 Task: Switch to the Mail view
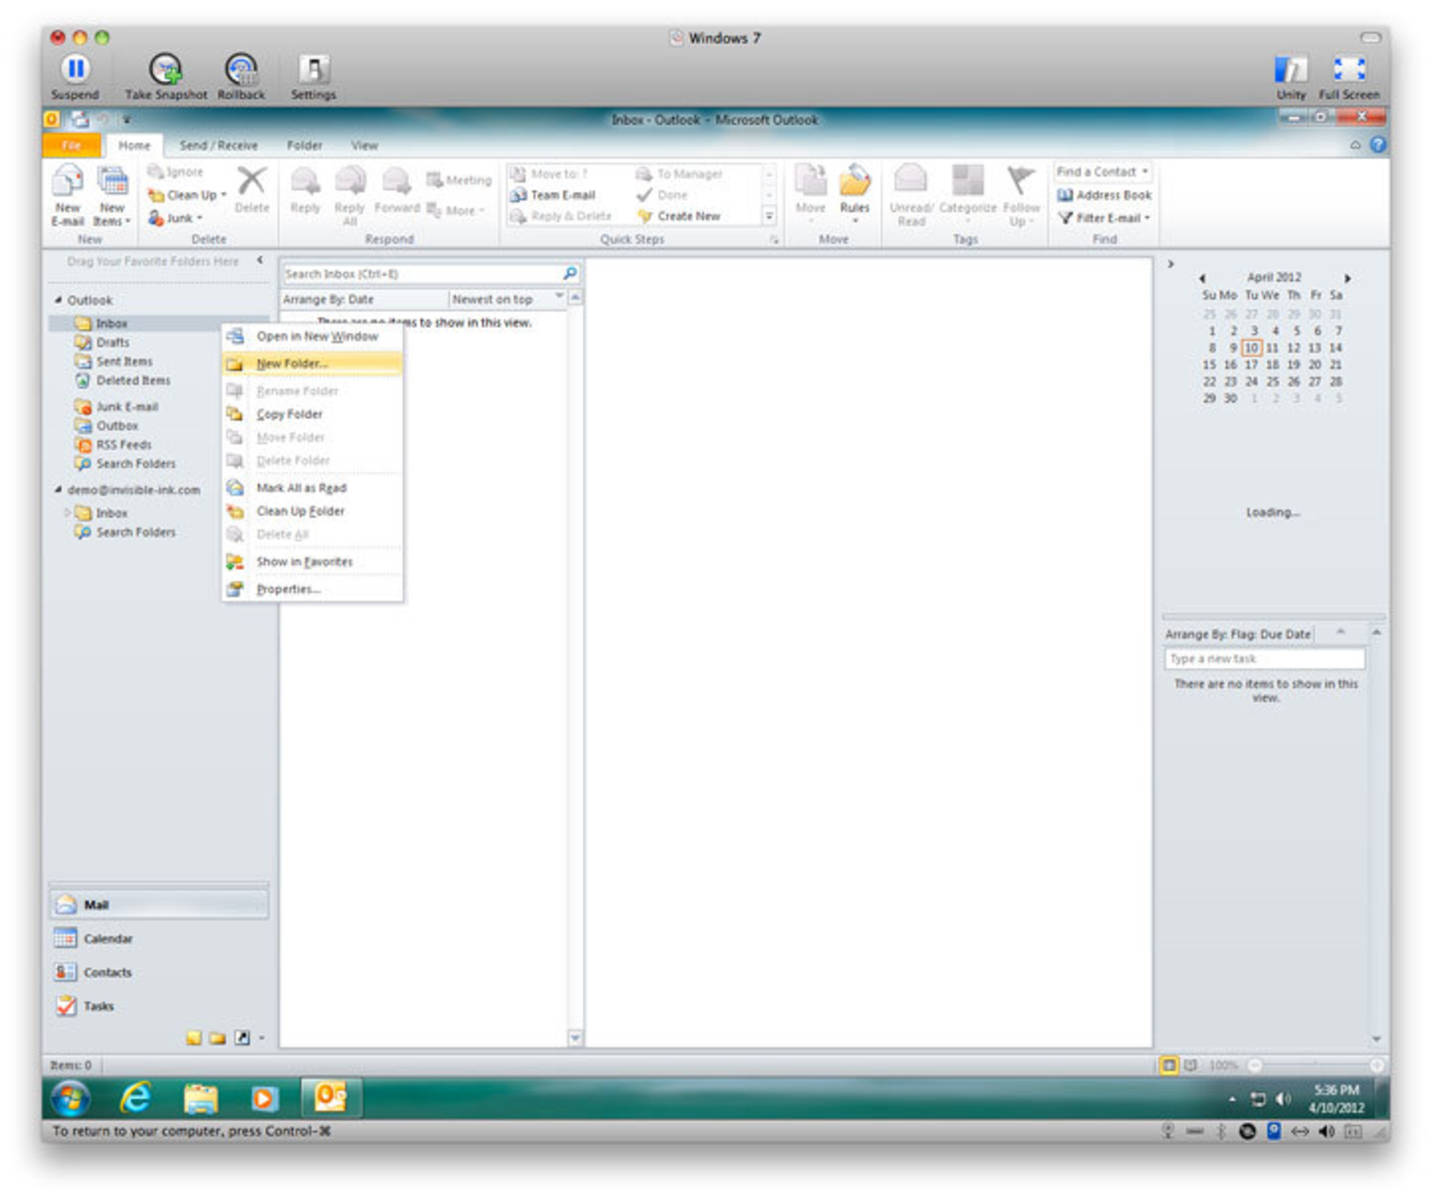click(x=159, y=904)
